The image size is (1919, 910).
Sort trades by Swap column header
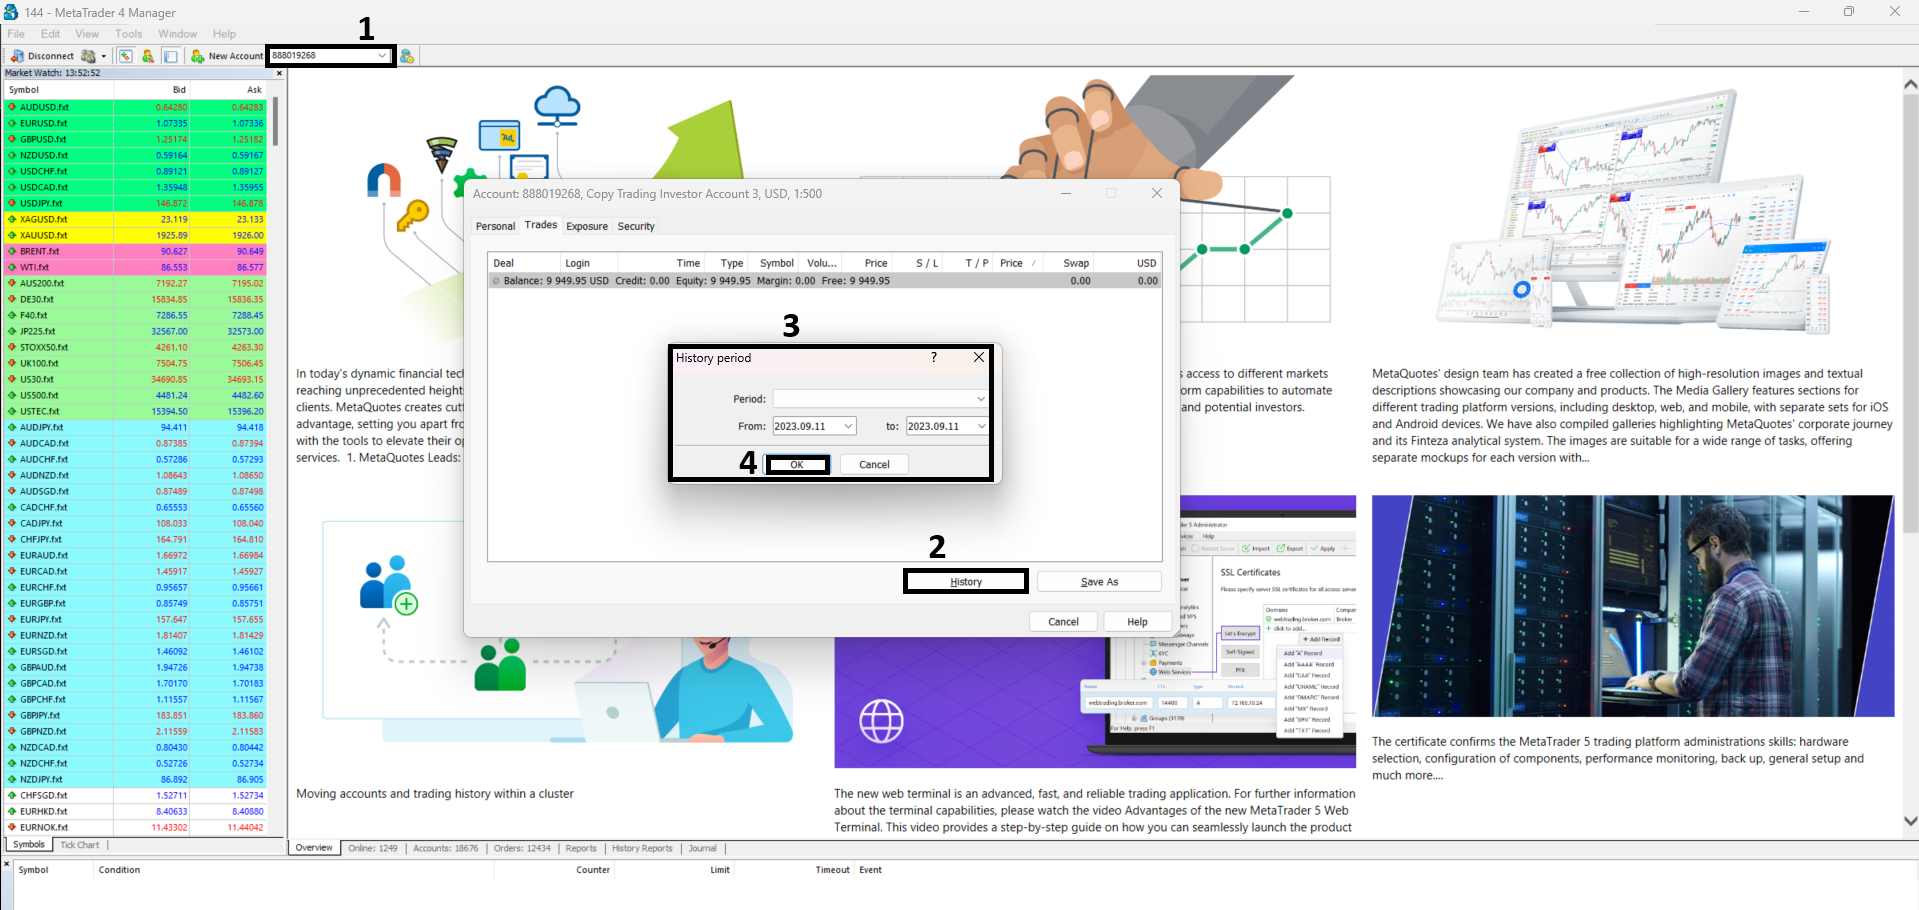(1068, 263)
